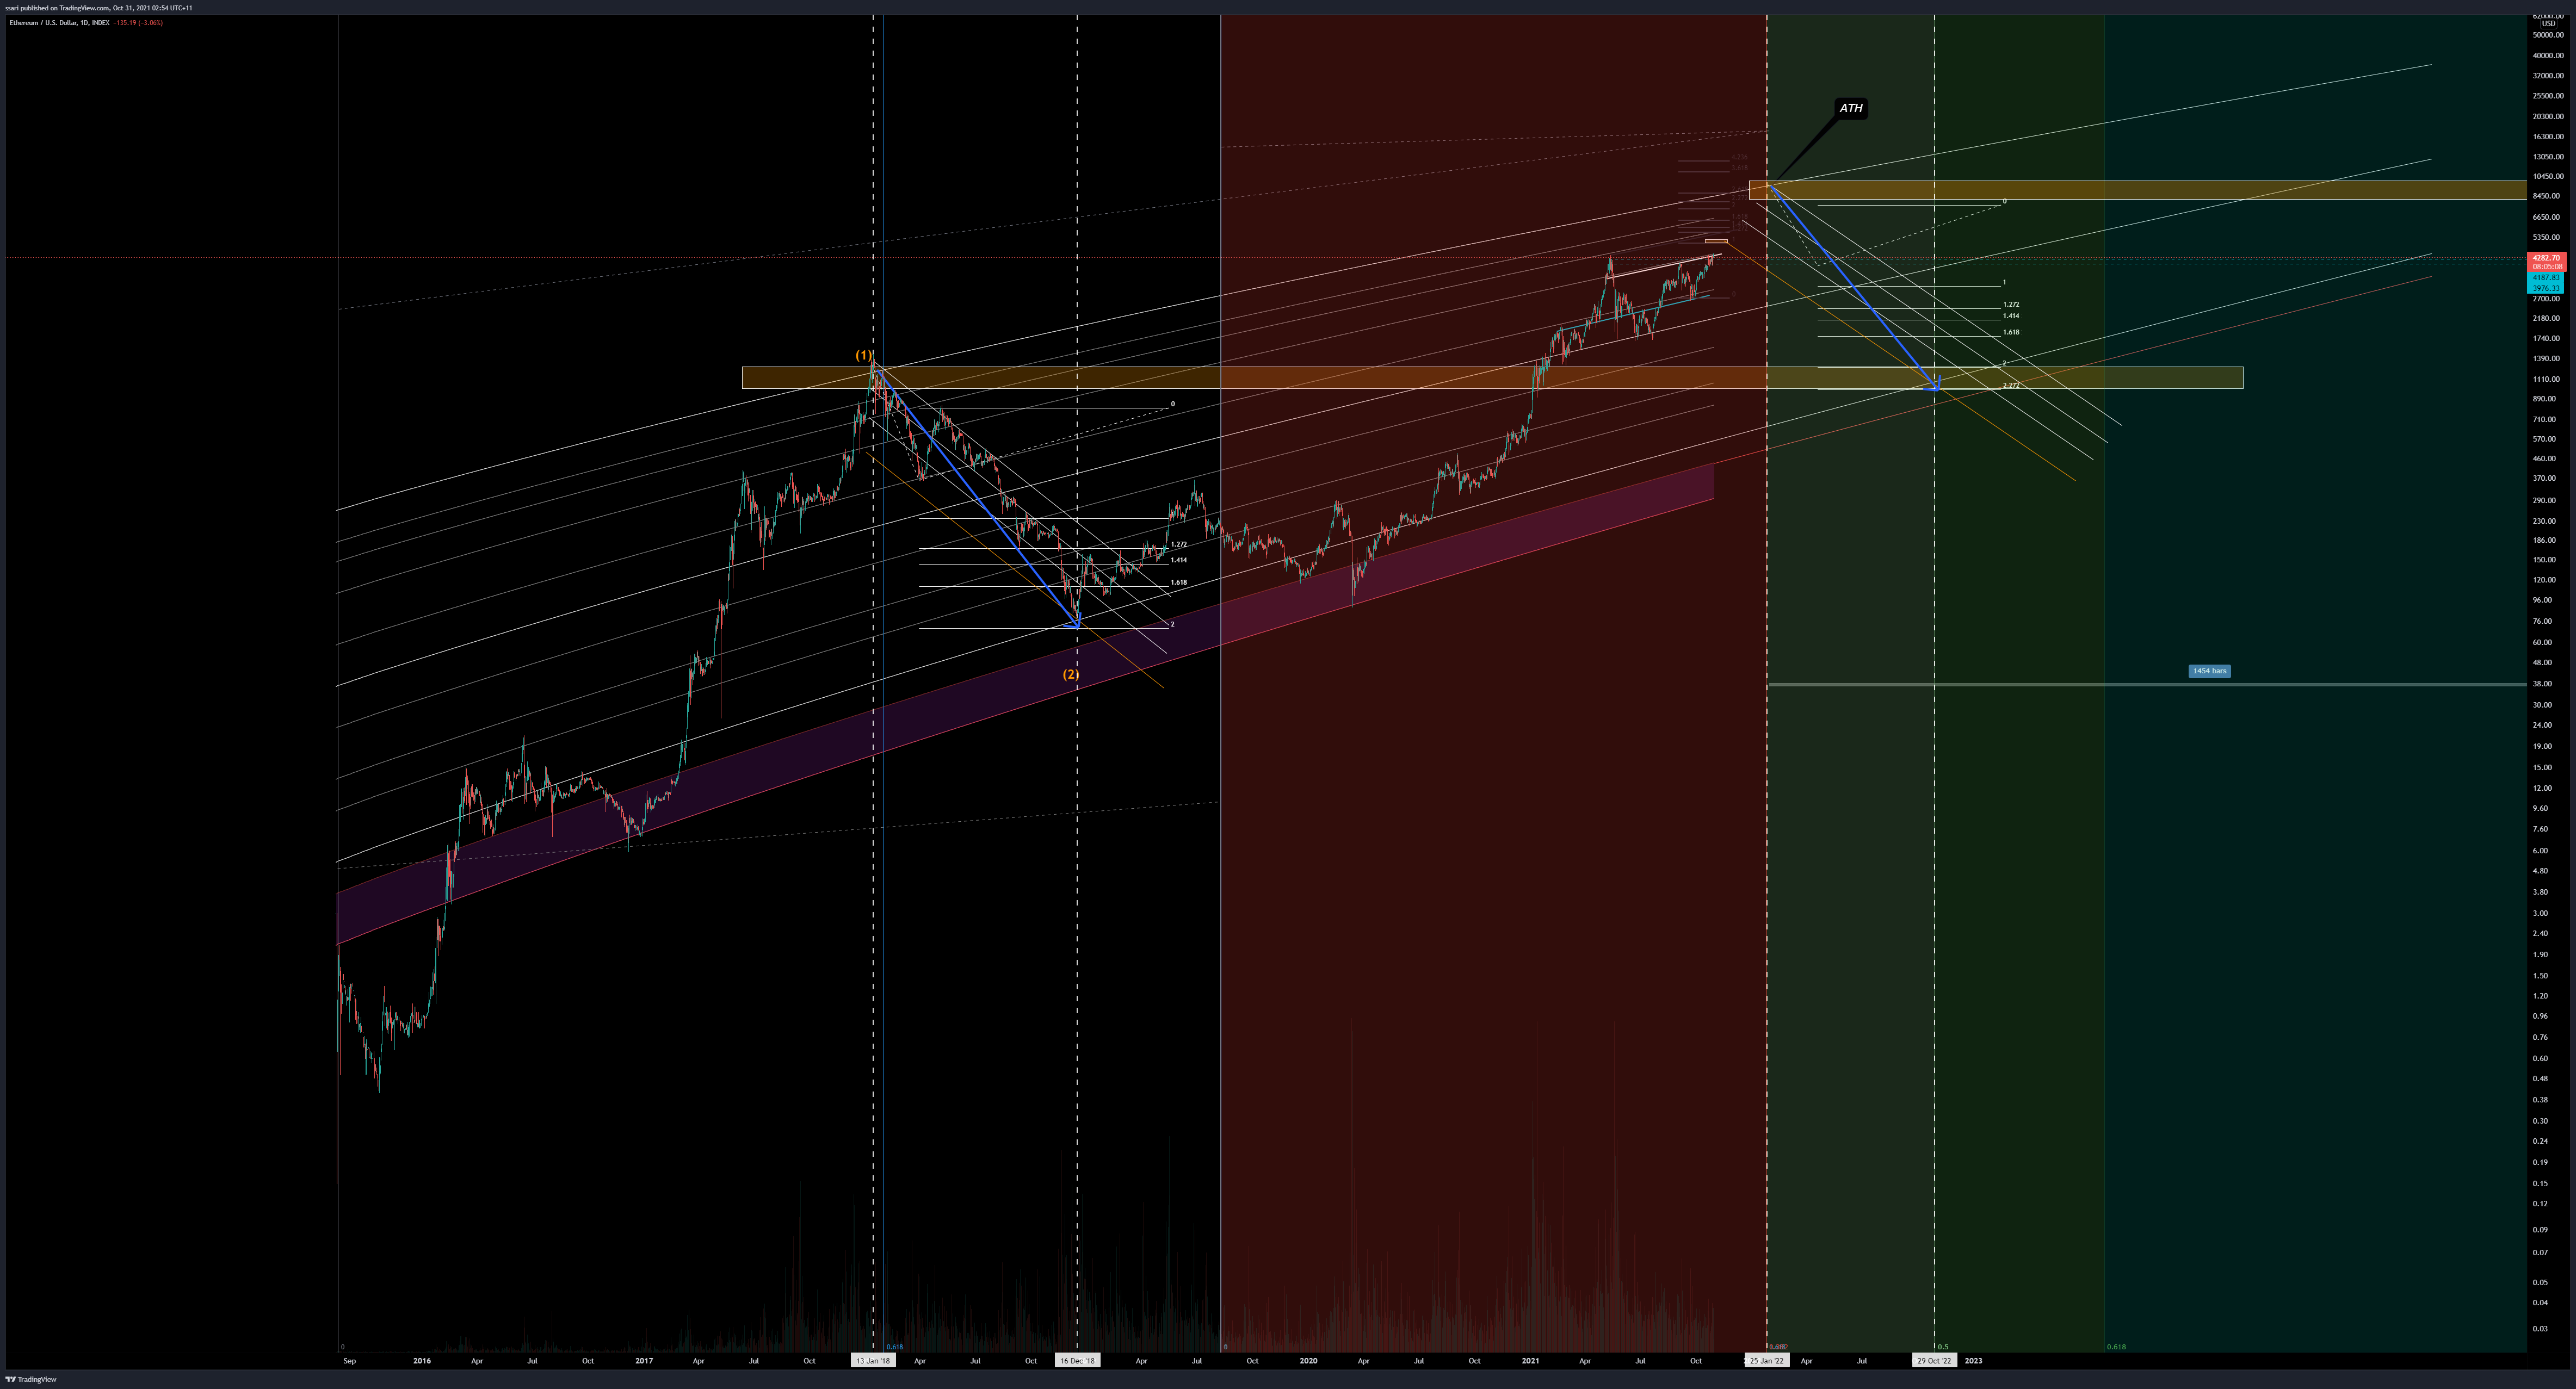This screenshot has width=2576, height=1389.
Task: Click the orange (2) wave label
Action: 1071,674
